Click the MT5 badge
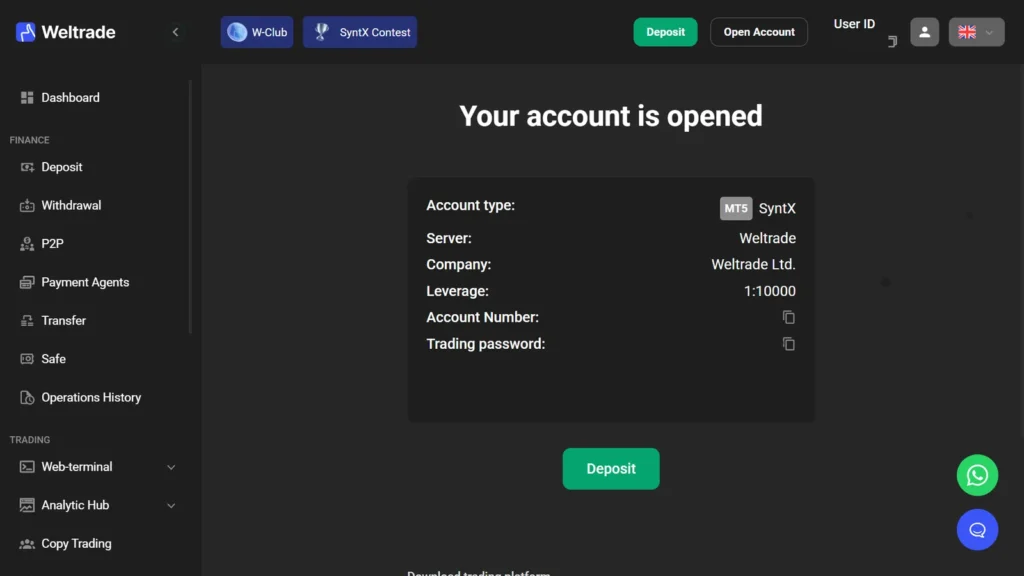 click(736, 208)
